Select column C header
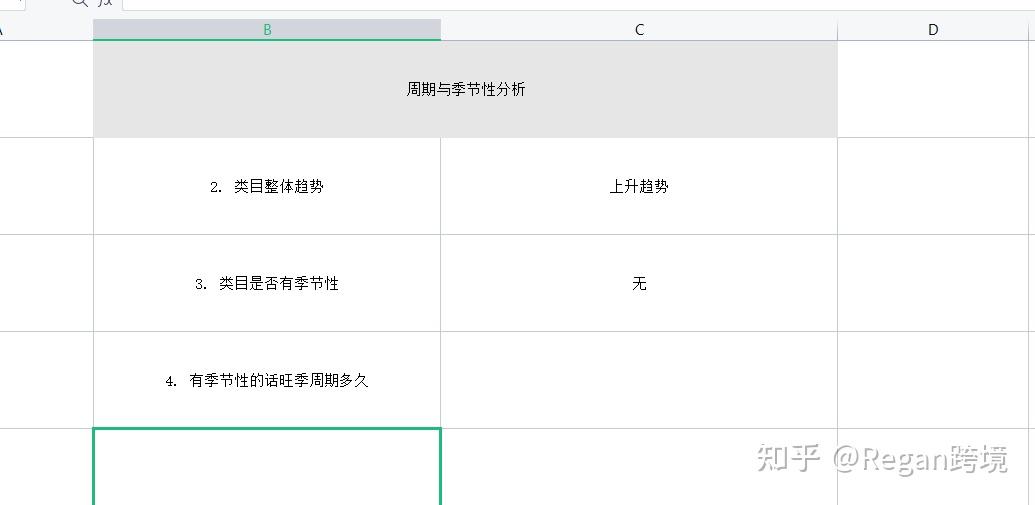This screenshot has height=505, width=1035. pos(639,30)
